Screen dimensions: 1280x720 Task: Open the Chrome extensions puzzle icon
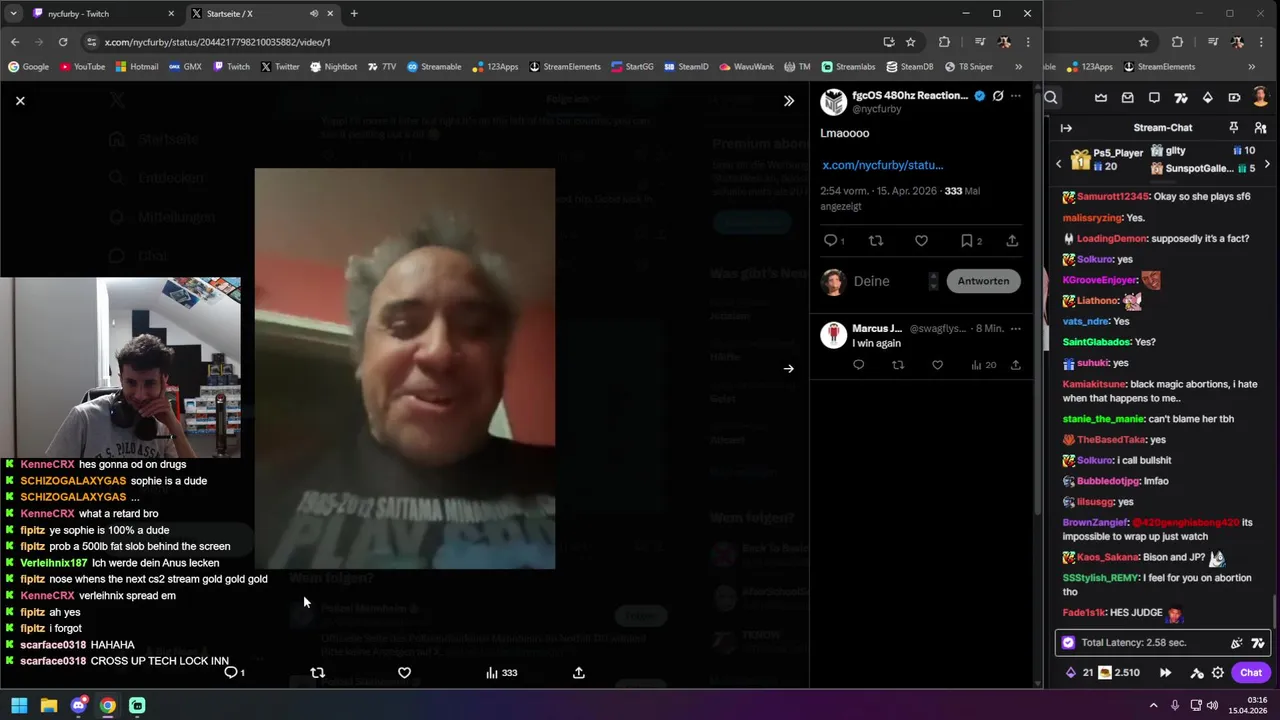tap(944, 42)
